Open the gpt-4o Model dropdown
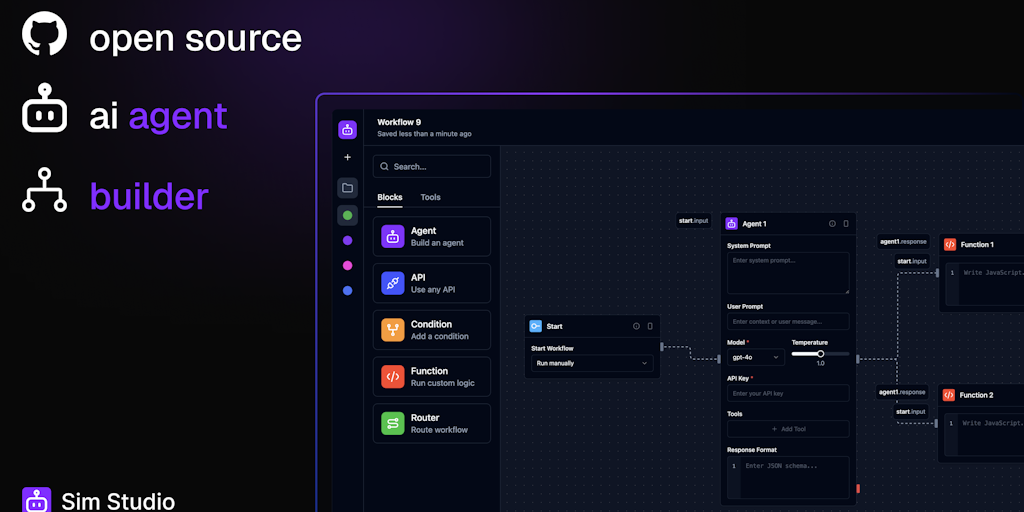The image size is (1024, 512). click(x=756, y=357)
